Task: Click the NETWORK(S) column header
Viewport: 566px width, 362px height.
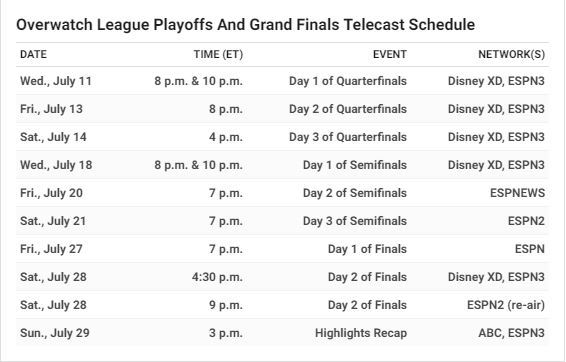Action: coord(511,54)
